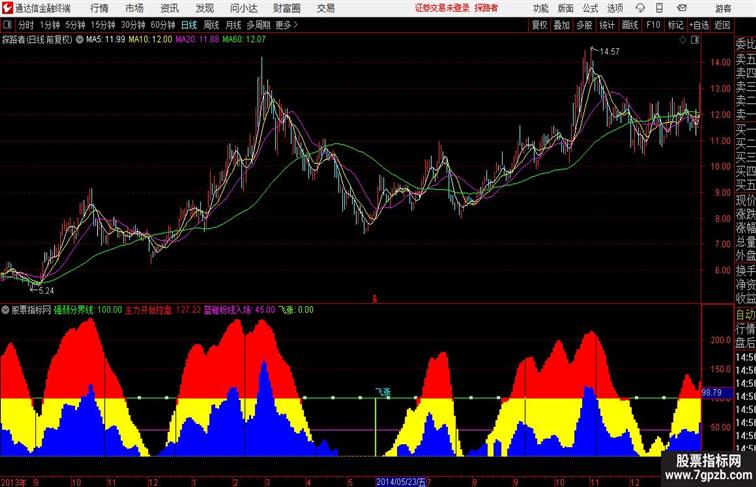Expand the round arrow next to 探路者(日线,前复权)
The height and width of the screenshot is (487, 756).
80,40
